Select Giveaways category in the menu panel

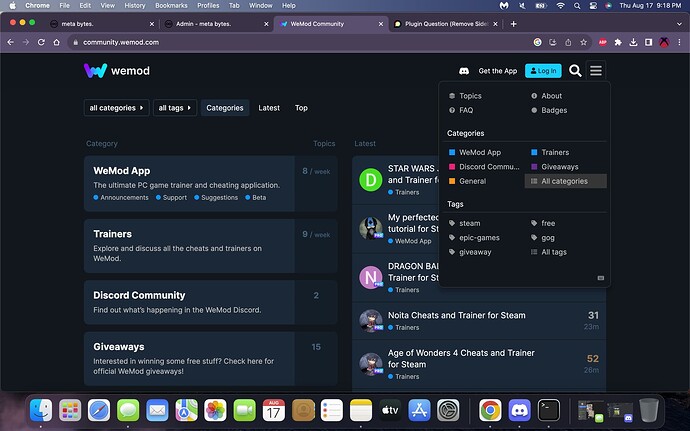[x=555, y=167]
